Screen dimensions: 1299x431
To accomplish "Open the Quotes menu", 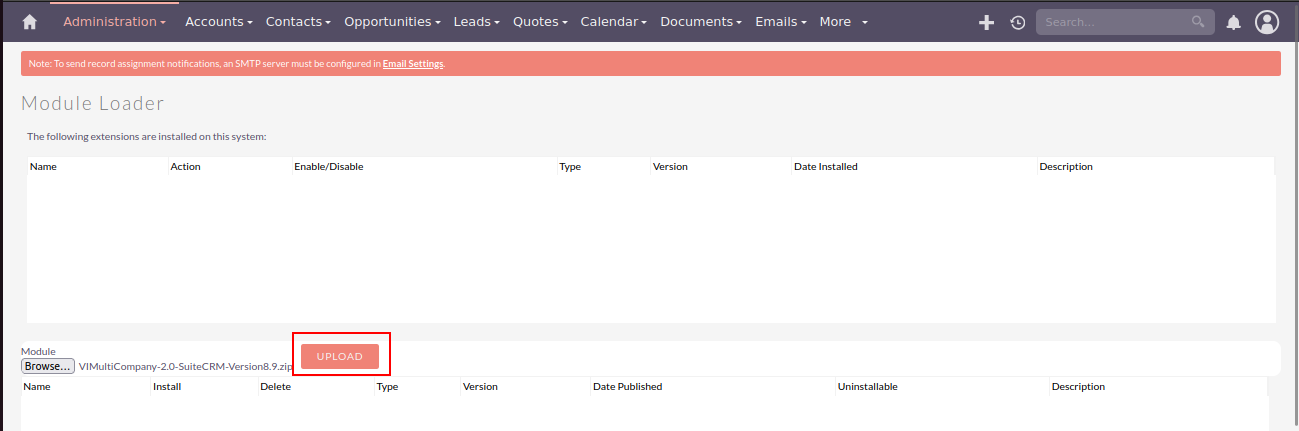I will tap(540, 22).
